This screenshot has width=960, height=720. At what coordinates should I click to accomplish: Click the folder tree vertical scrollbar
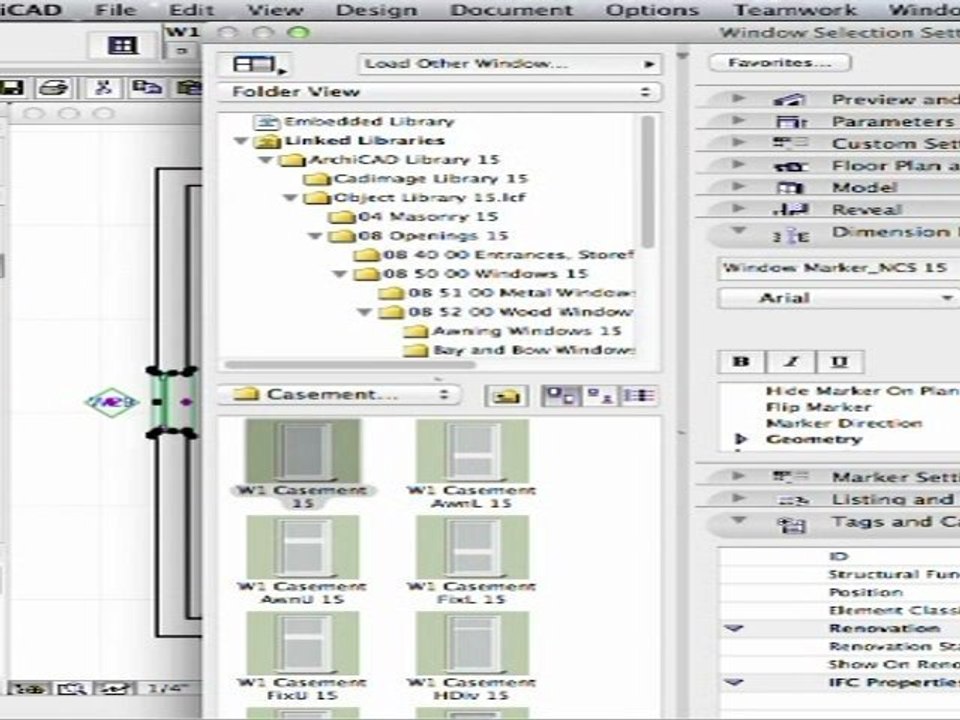tap(647, 181)
